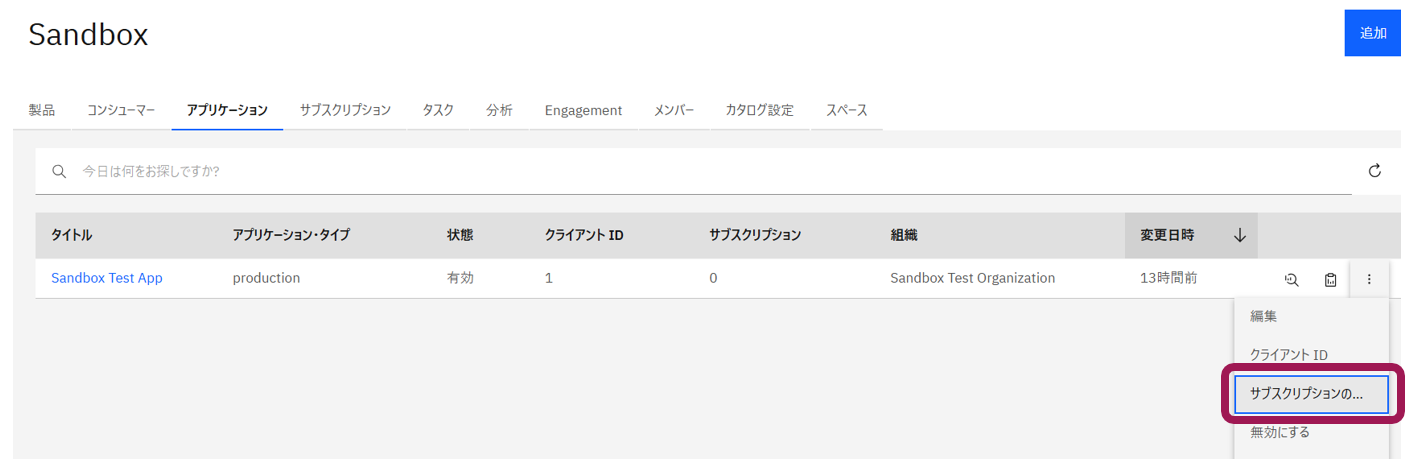This screenshot has height=476, width=1417.
Task: Open the カタログ設定 tab
Action: pyautogui.click(x=759, y=110)
